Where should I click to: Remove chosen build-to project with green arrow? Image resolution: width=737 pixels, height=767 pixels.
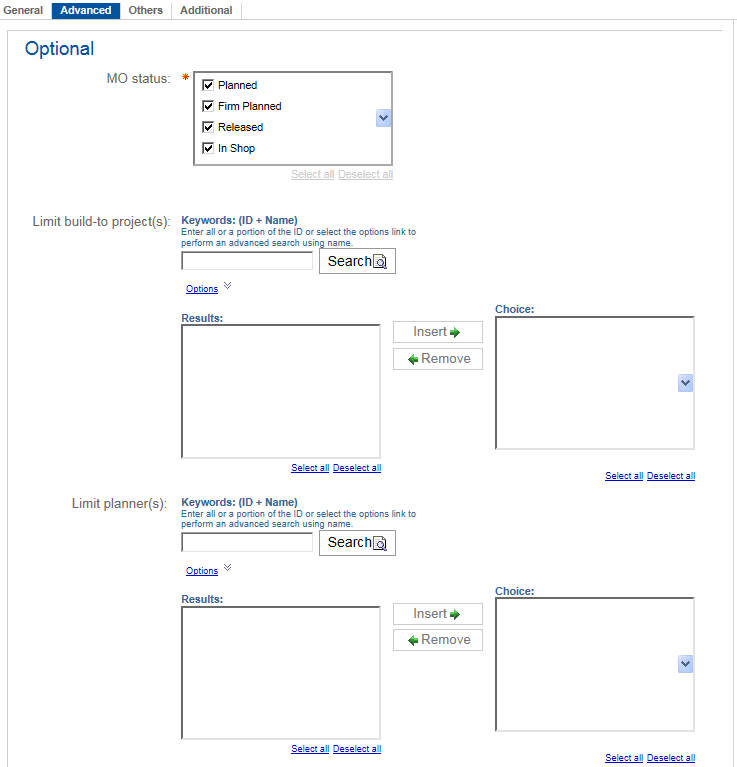click(437, 359)
